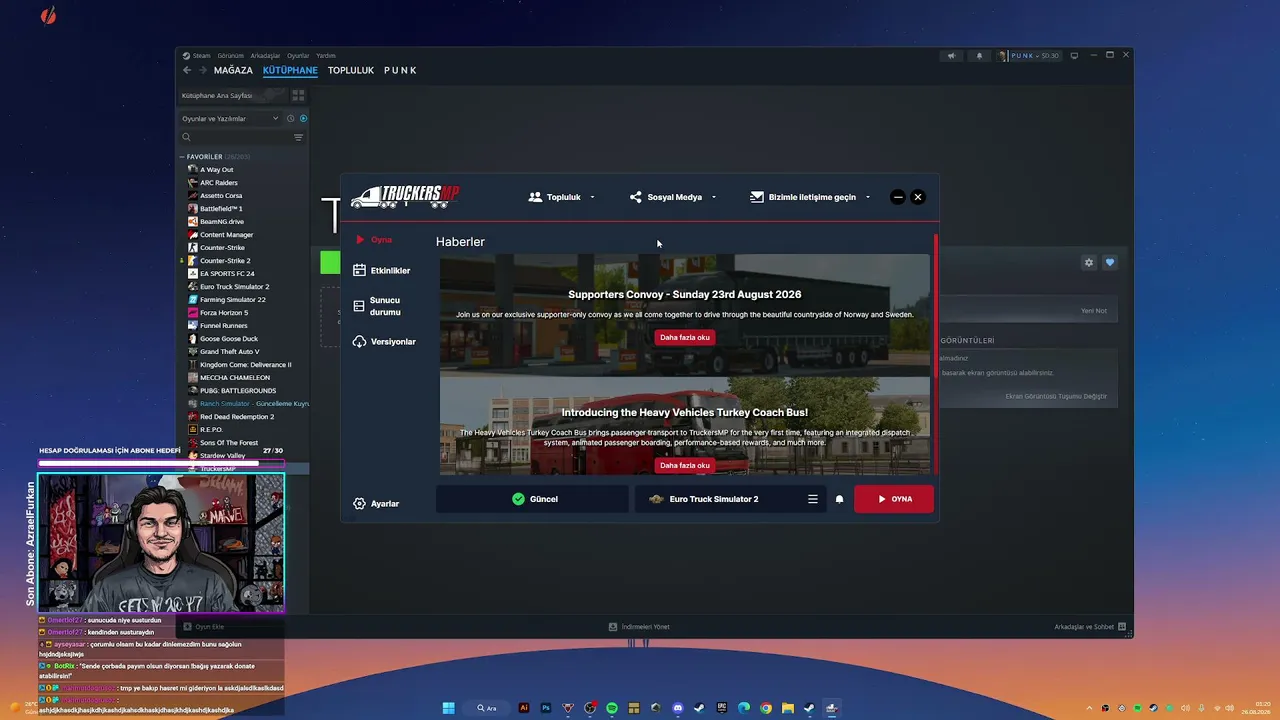This screenshot has width=1280, height=720.
Task: Click the Güncel up-to-date status button
Action: pyautogui.click(x=532, y=499)
